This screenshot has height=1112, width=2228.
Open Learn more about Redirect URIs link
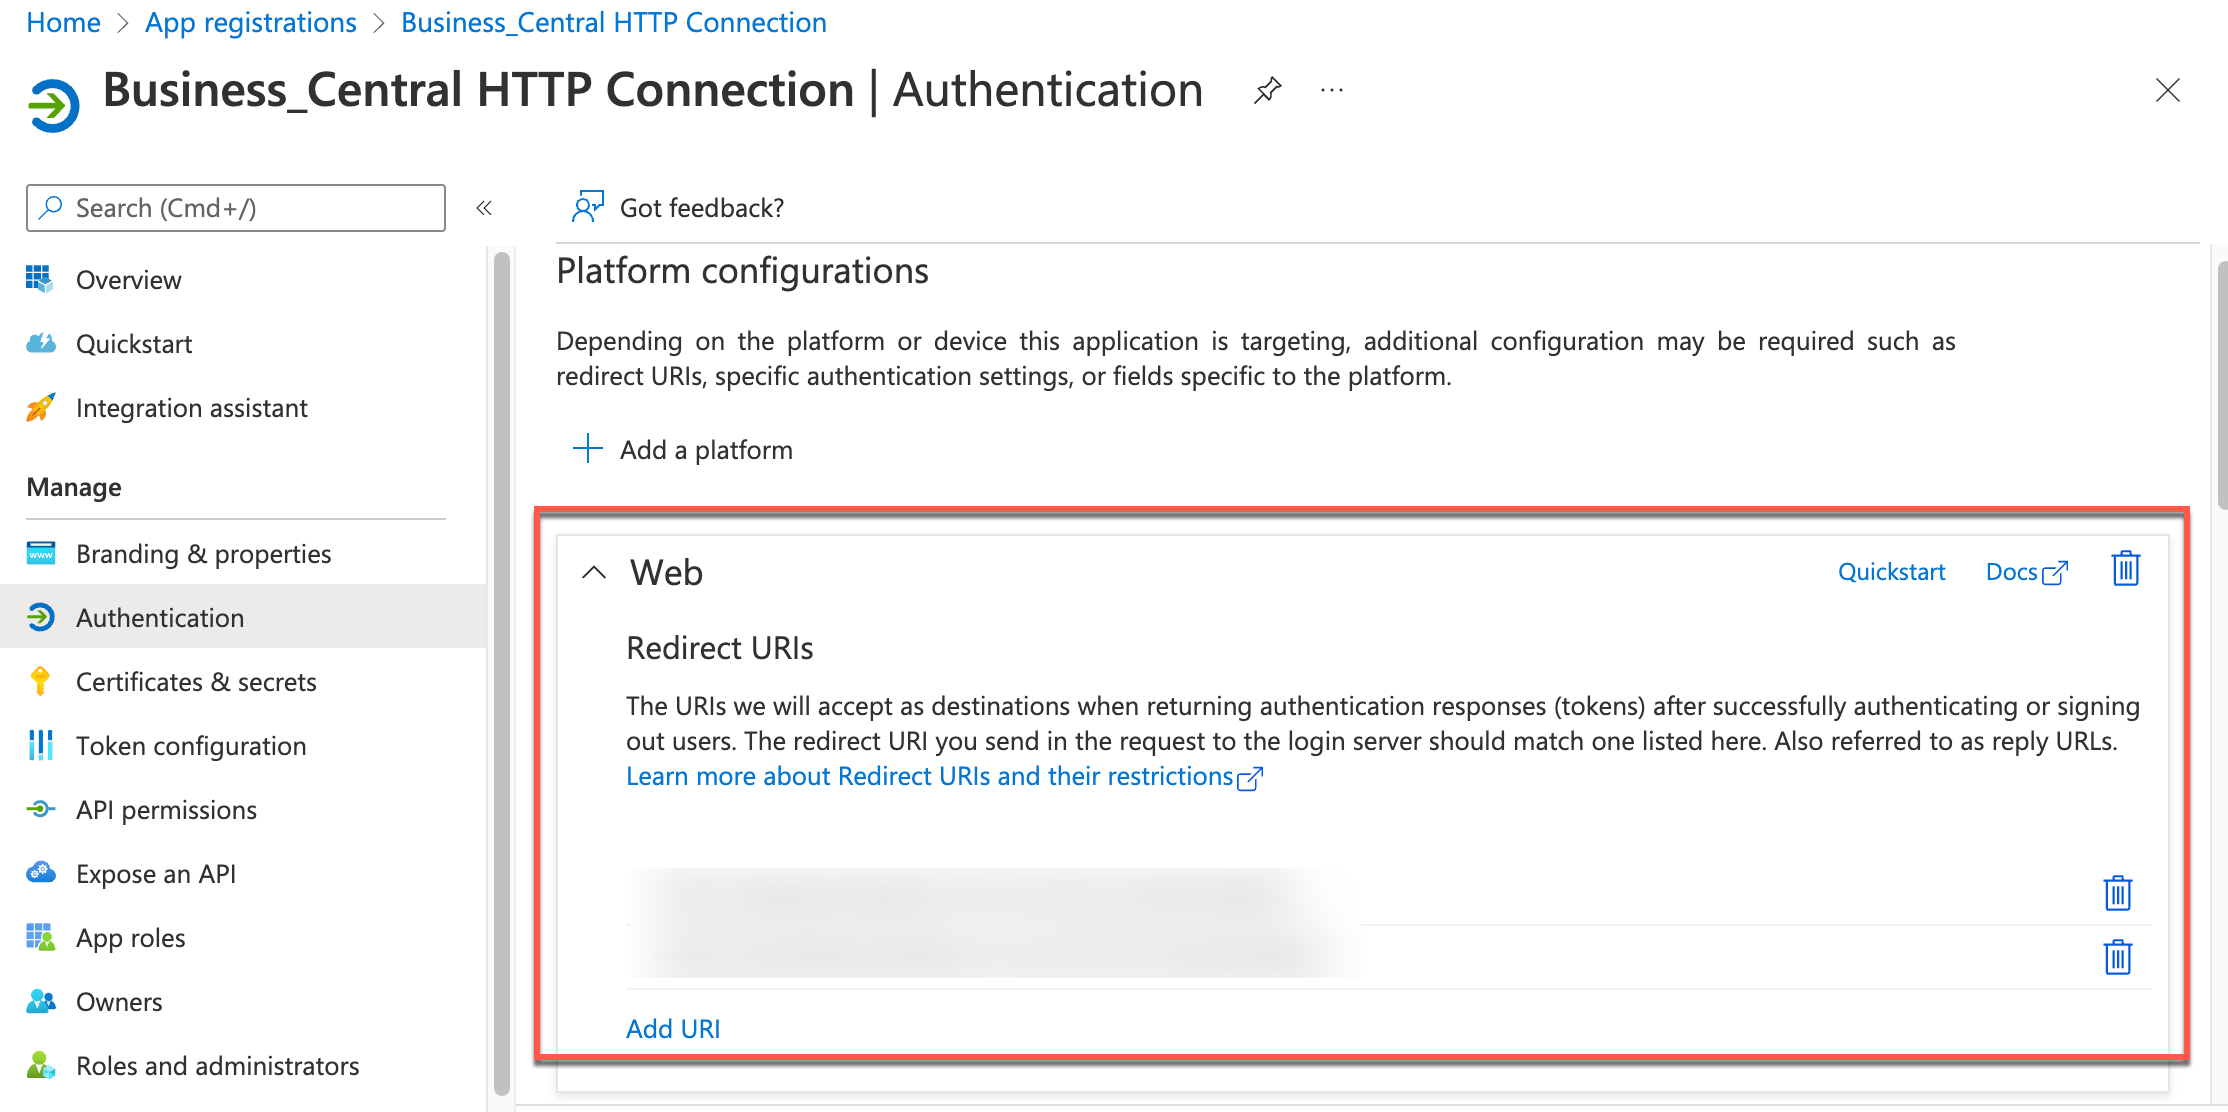click(944, 777)
